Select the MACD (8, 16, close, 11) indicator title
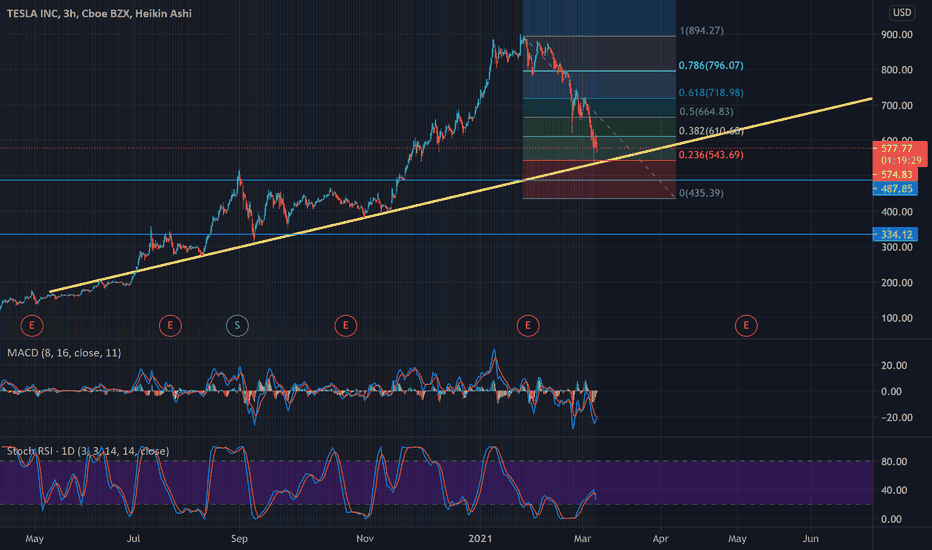Viewport: 932px width, 550px height. click(64, 353)
